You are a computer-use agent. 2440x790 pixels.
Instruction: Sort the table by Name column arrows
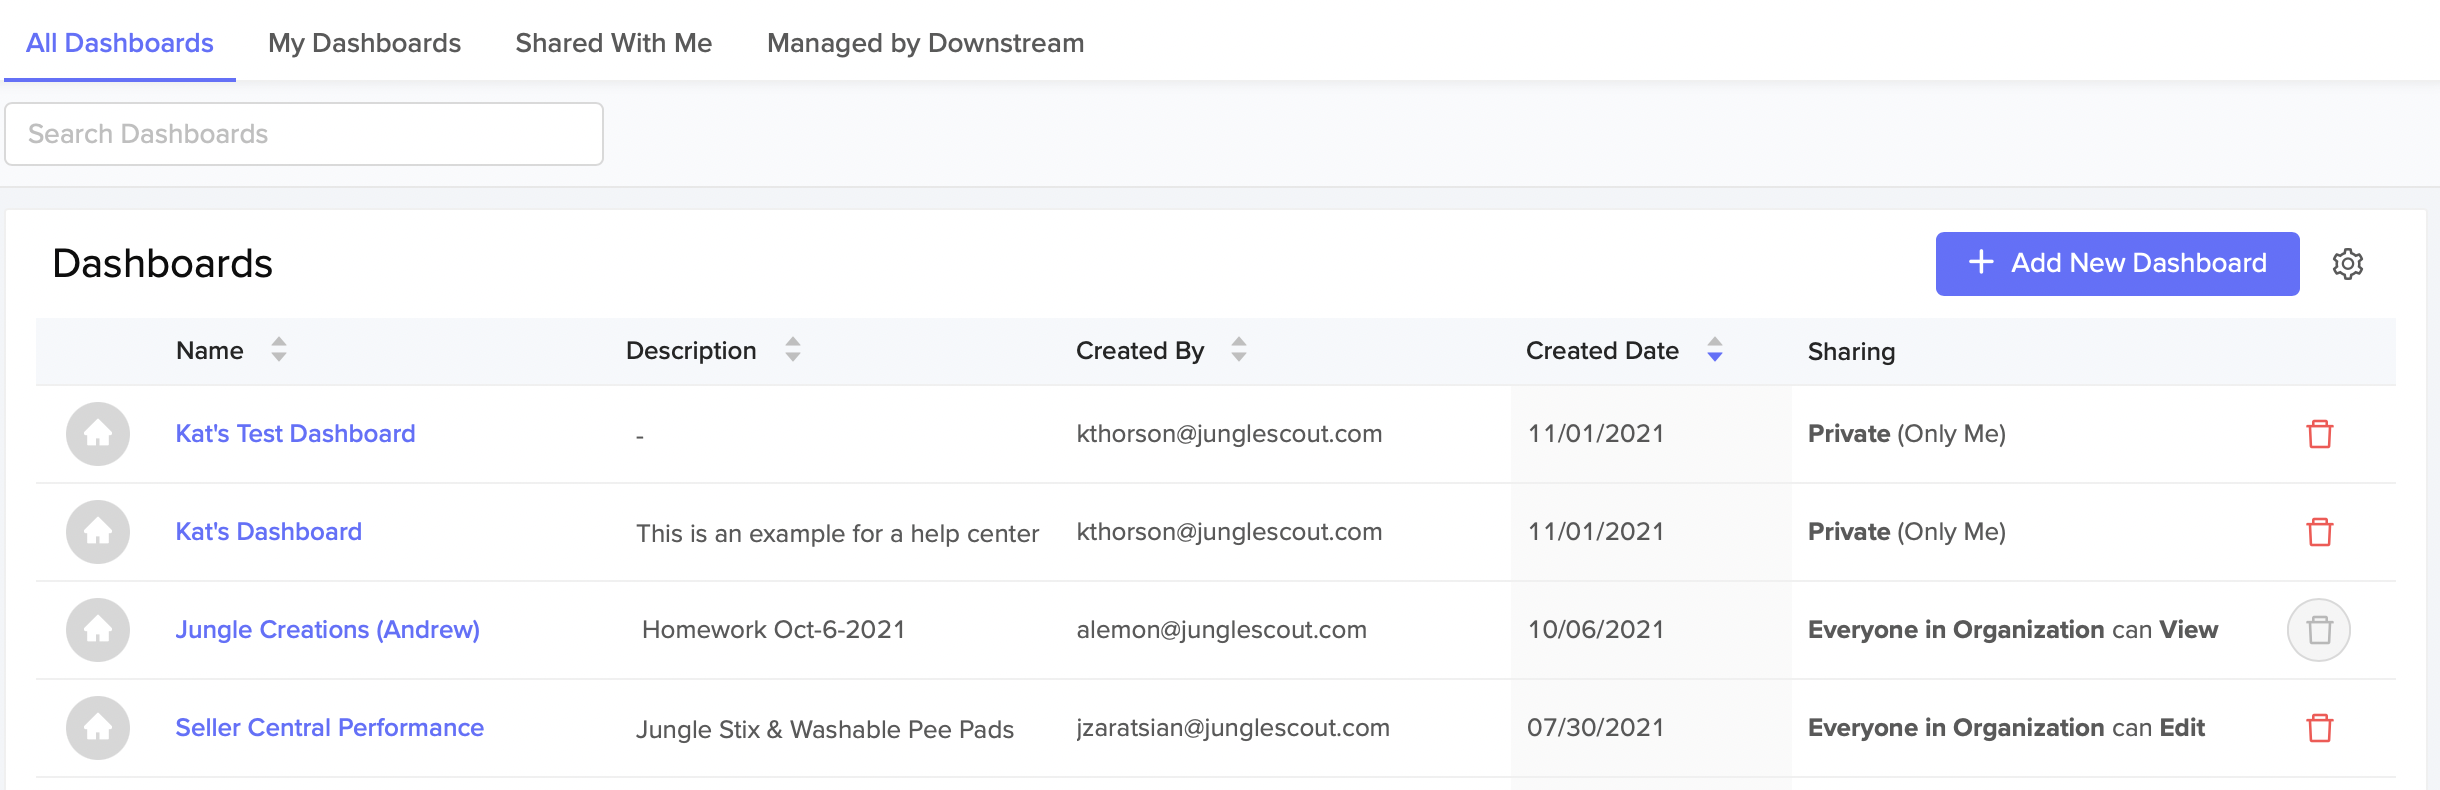click(x=279, y=350)
